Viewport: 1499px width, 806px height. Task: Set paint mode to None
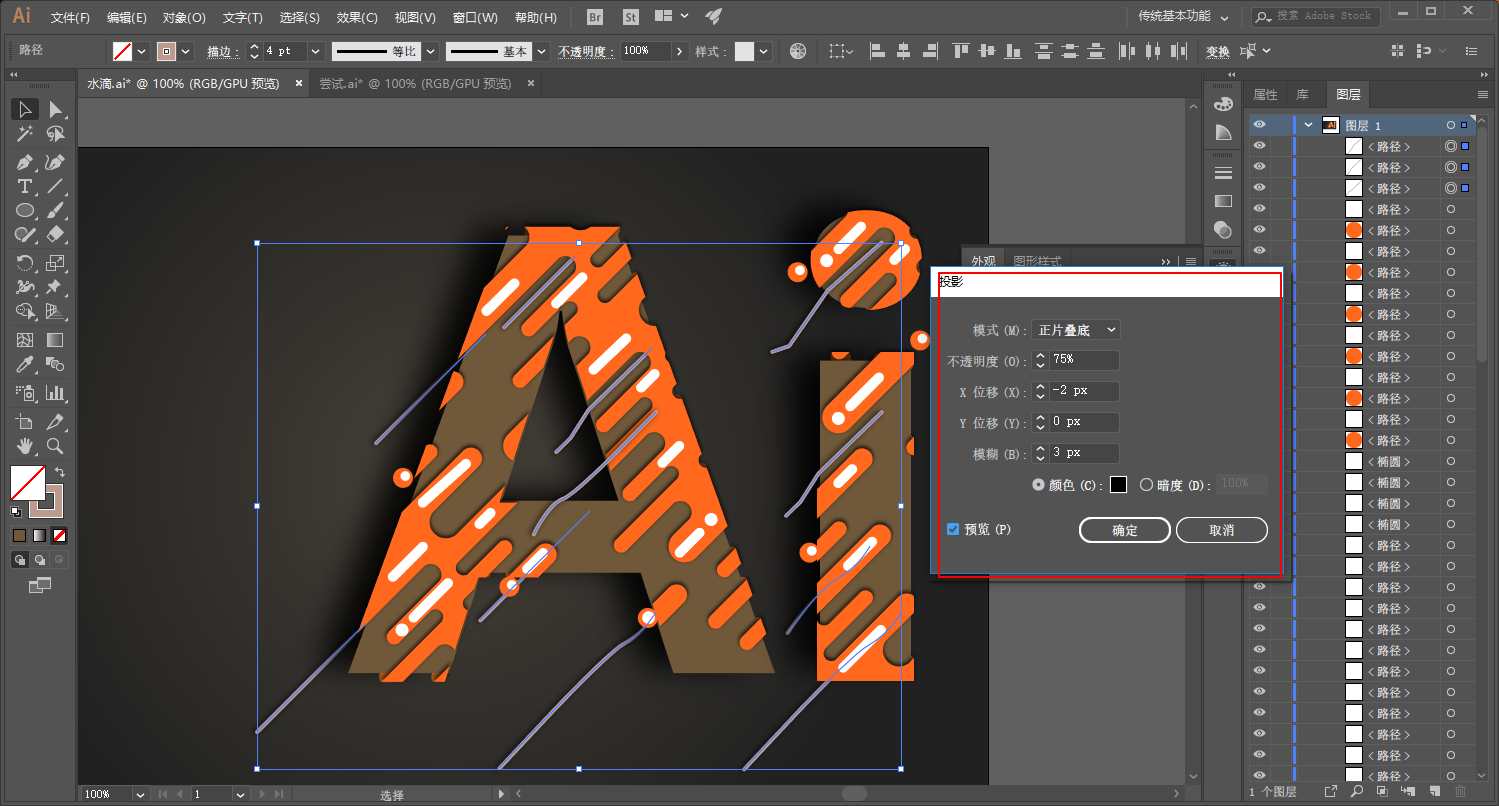coord(60,535)
